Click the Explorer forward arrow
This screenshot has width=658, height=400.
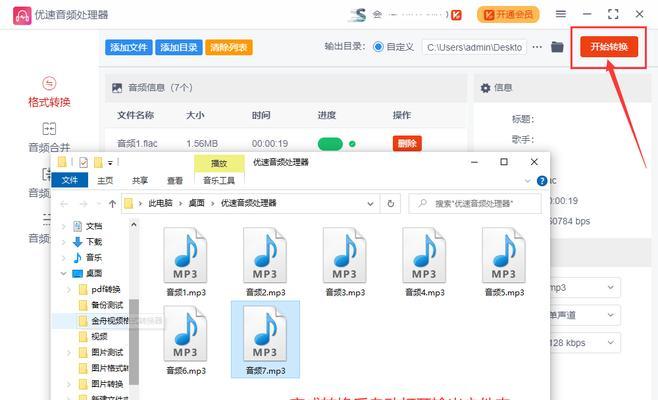click(84, 204)
